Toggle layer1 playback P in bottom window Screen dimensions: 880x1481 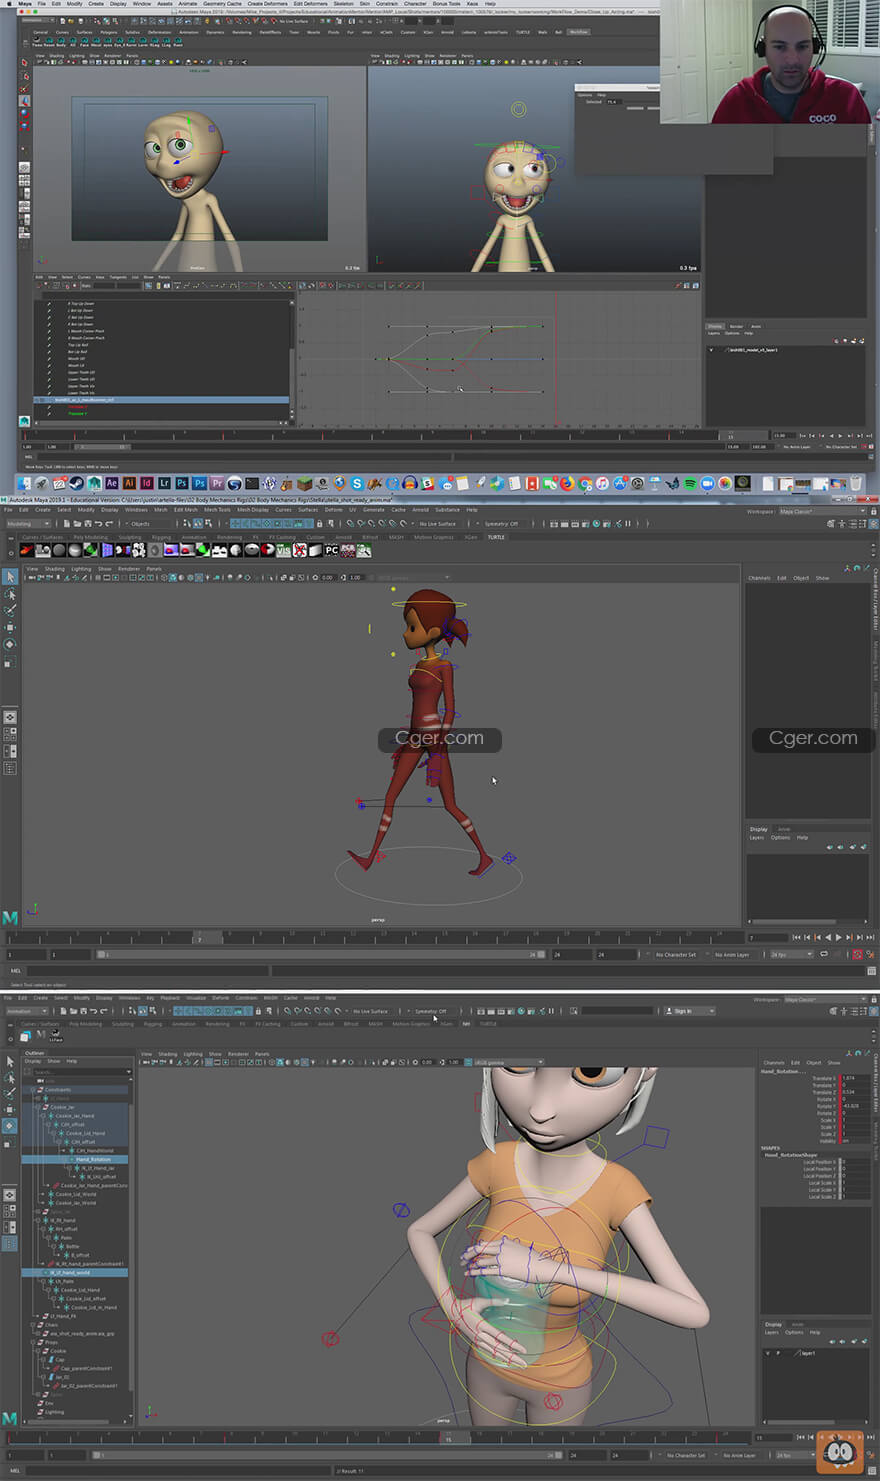(x=778, y=1353)
